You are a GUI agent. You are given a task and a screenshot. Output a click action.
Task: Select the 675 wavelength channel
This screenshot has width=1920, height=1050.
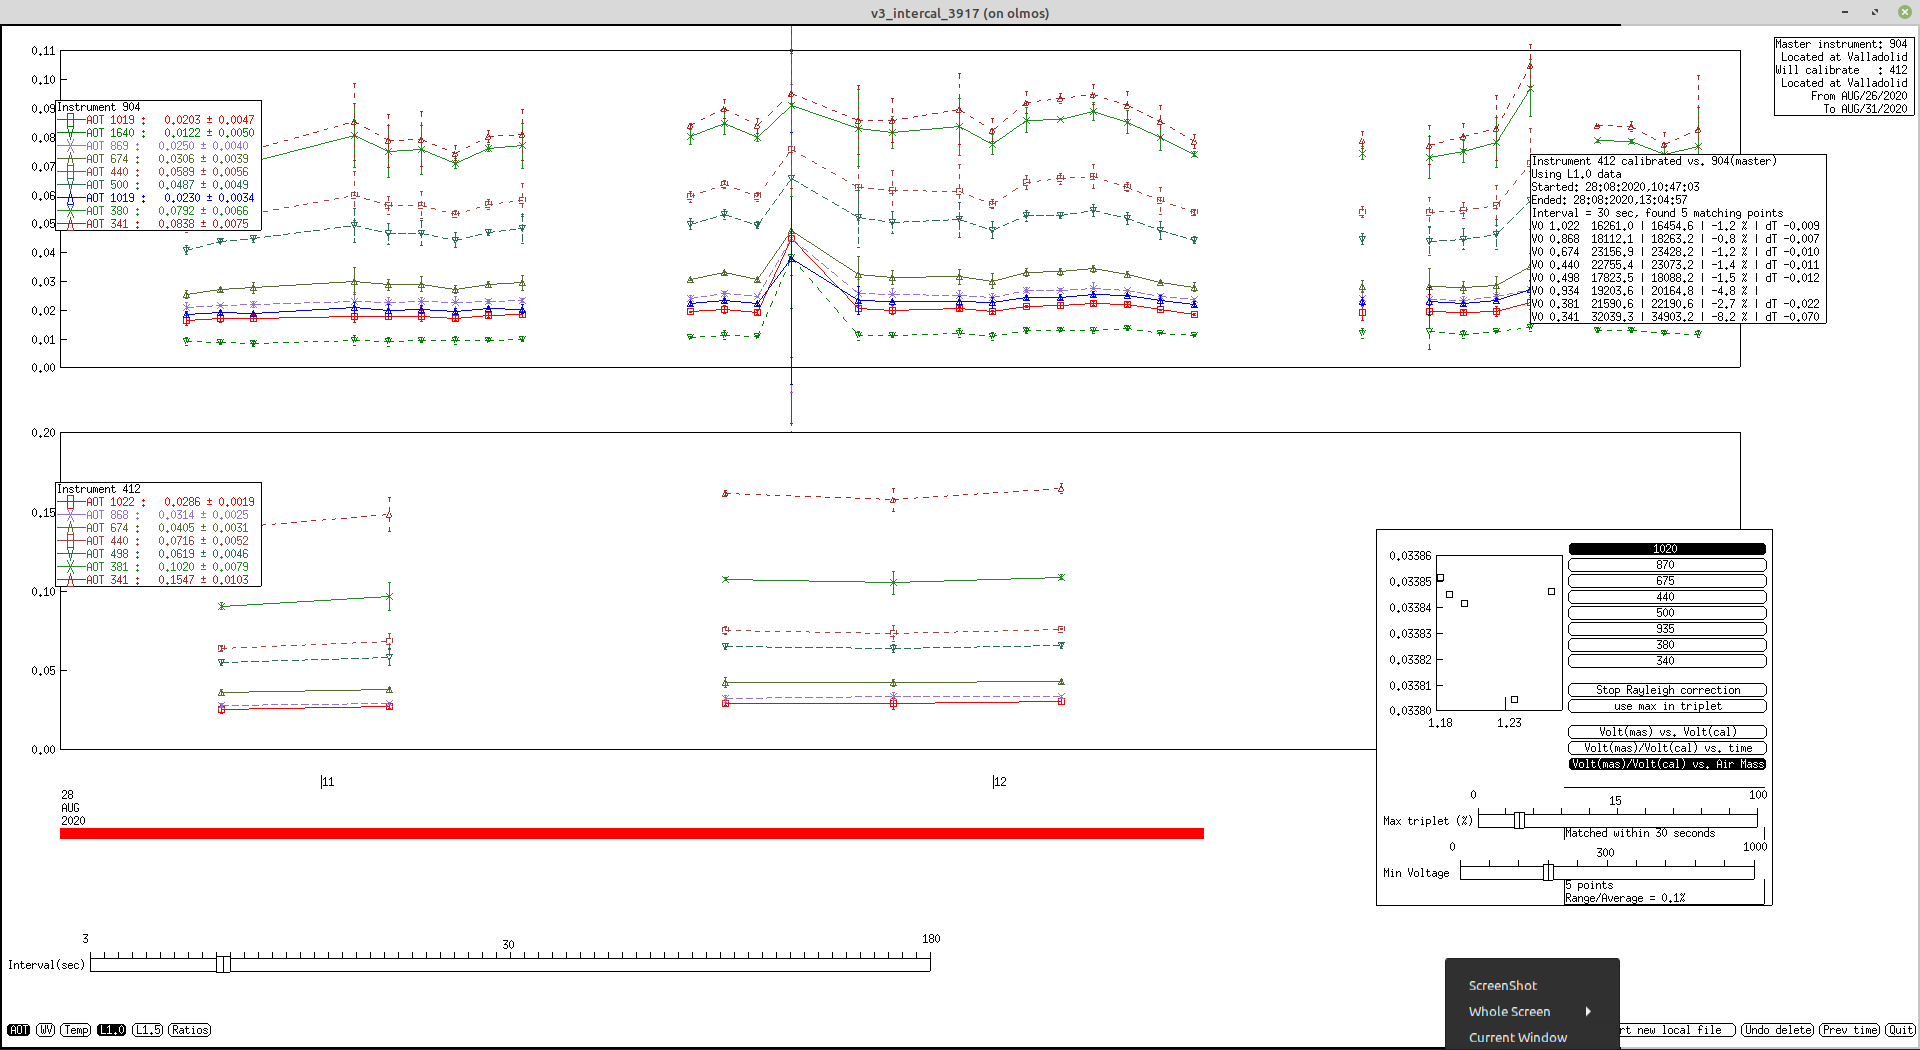pos(1667,581)
